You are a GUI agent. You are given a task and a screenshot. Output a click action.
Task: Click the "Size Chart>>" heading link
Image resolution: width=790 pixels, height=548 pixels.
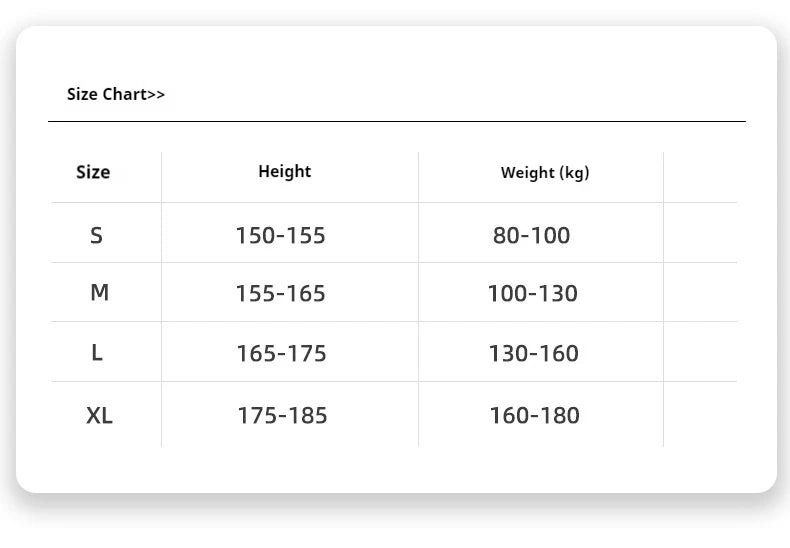click(116, 94)
